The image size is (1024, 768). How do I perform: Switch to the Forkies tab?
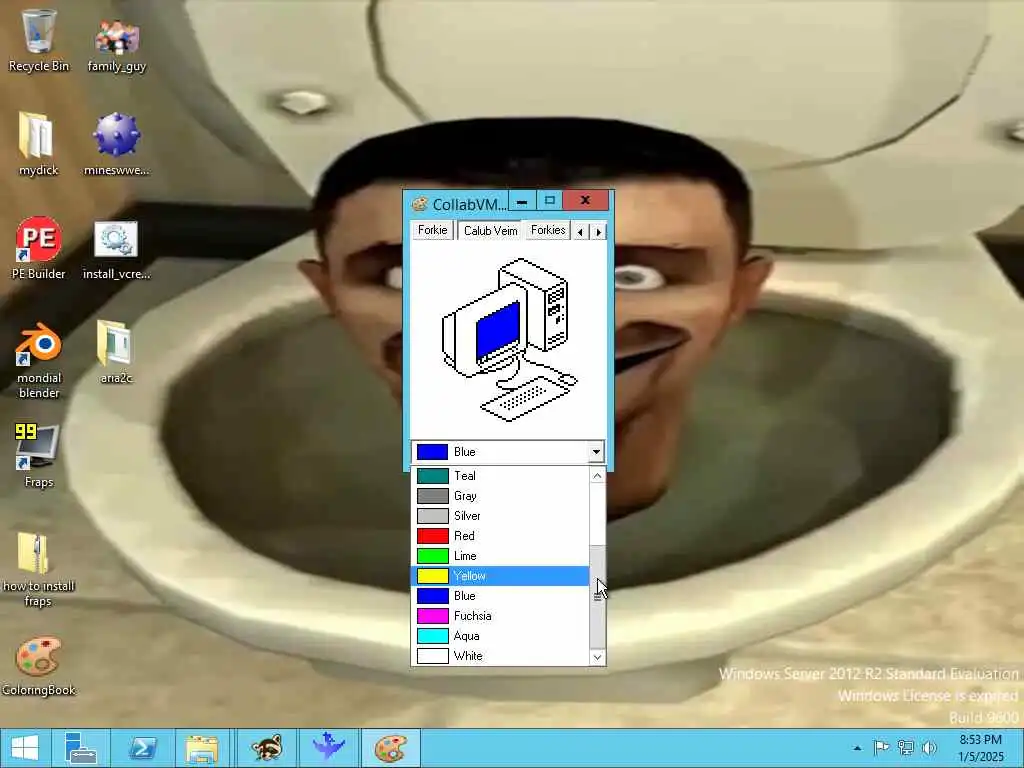pos(548,230)
